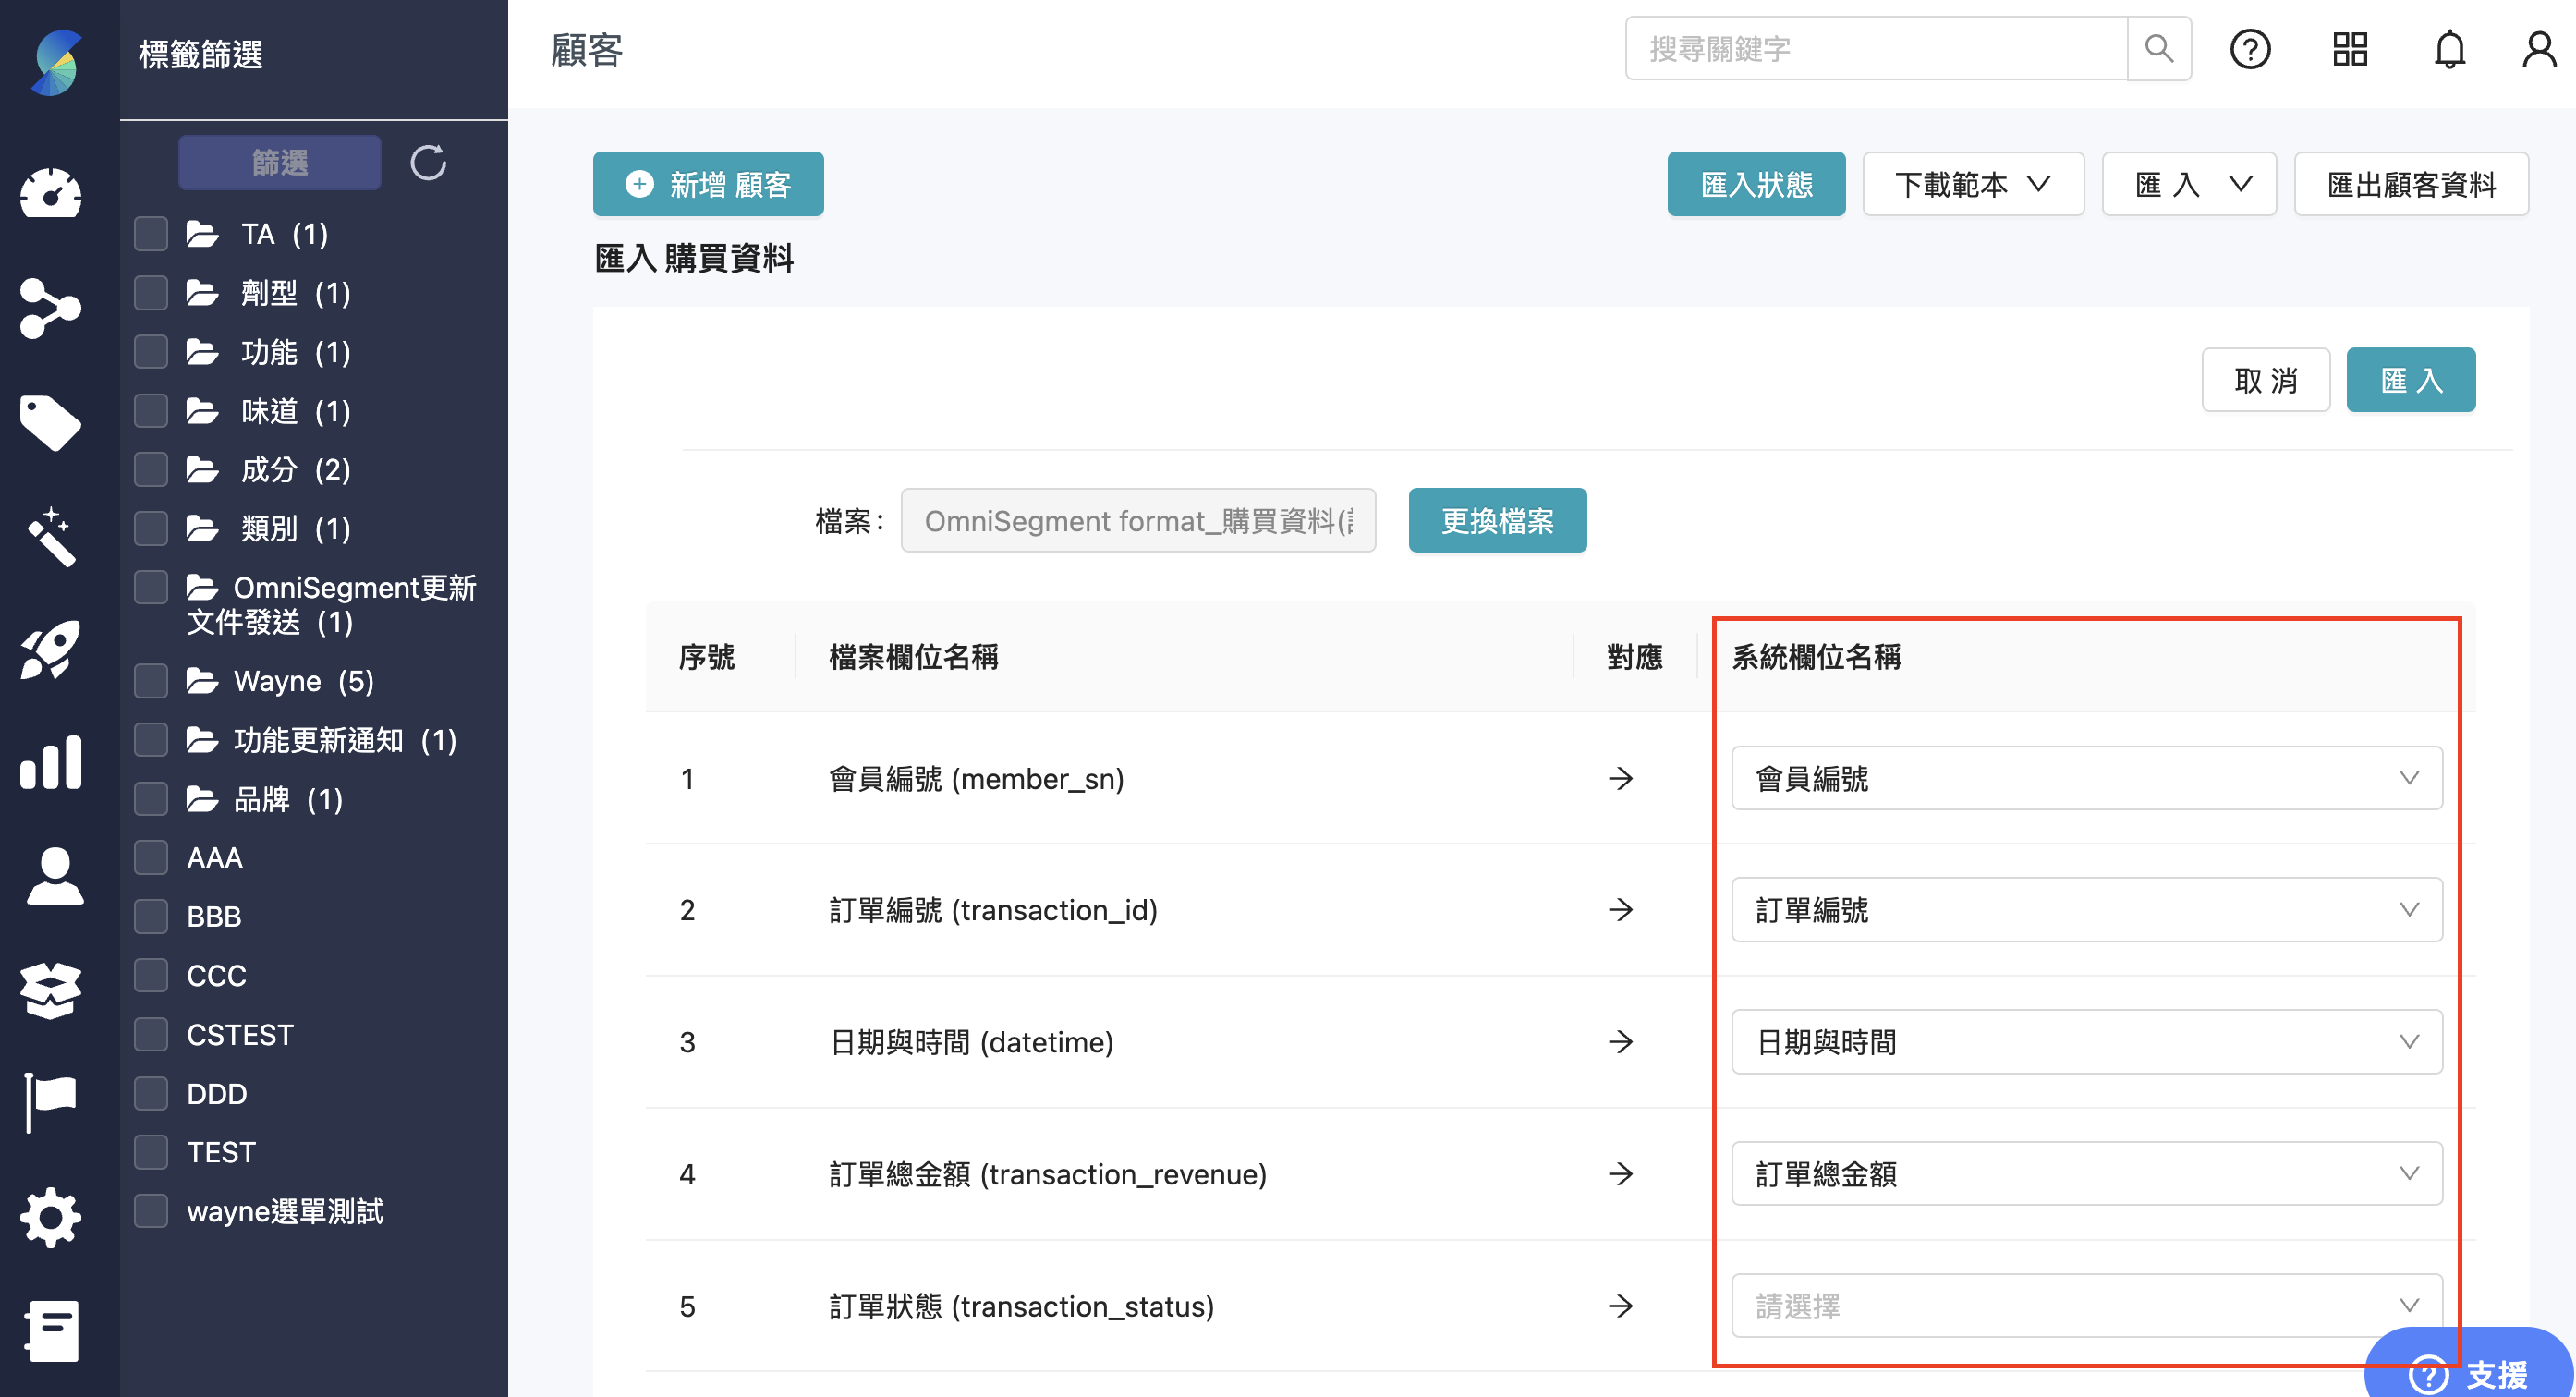This screenshot has height=1397, width=2576.
Task: Click the 匯入狀態 button
Action: point(1756,184)
